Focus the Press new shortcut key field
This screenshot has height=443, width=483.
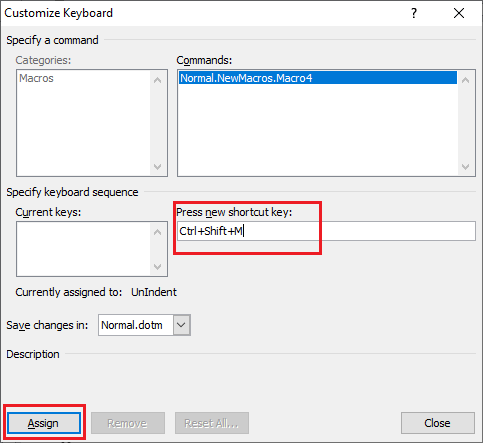tap(326, 231)
